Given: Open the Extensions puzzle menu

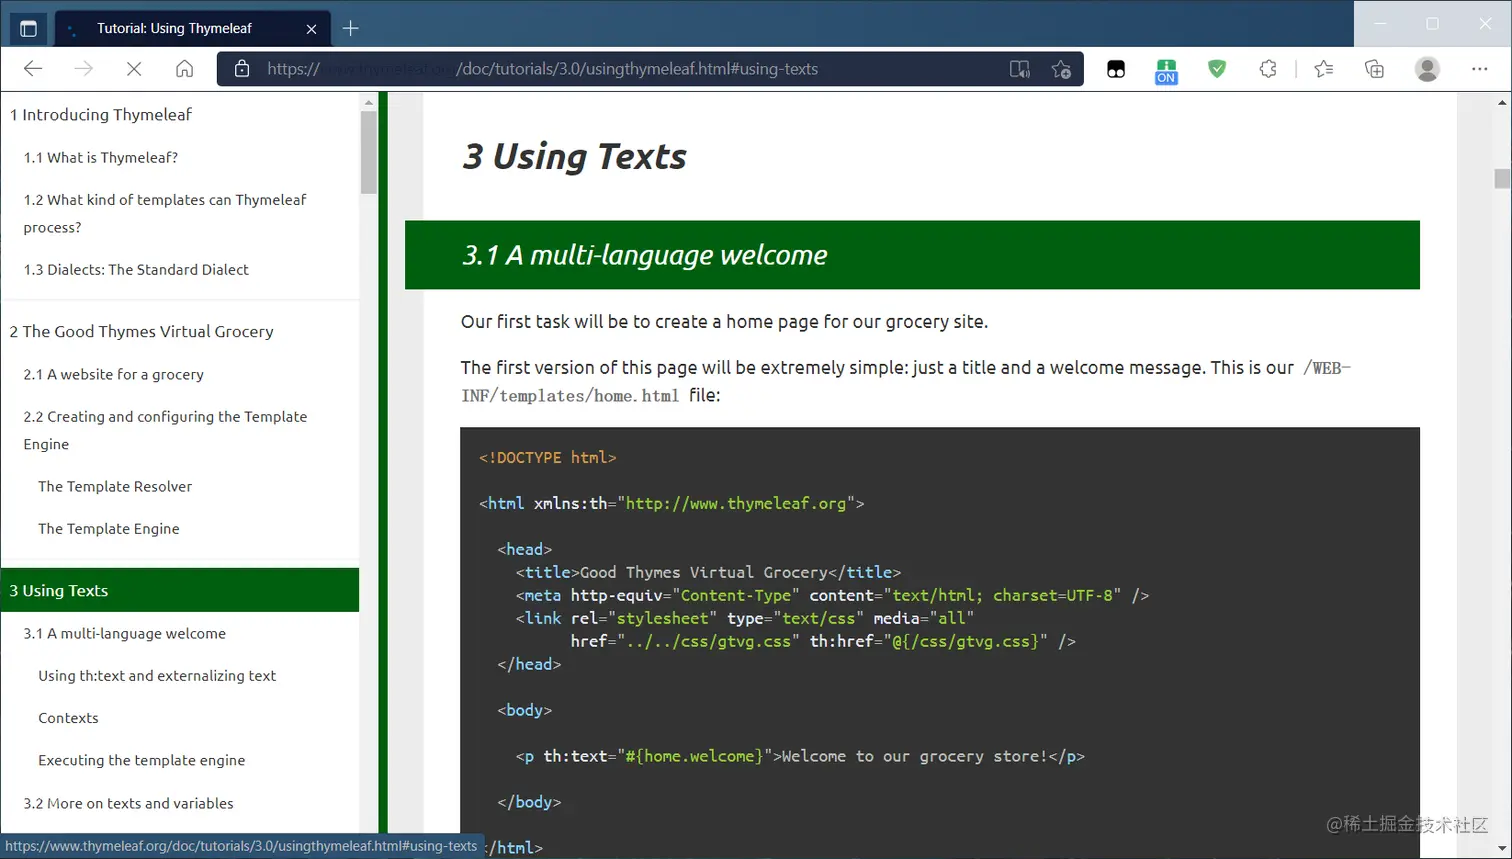Looking at the screenshot, I should (x=1268, y=69).
